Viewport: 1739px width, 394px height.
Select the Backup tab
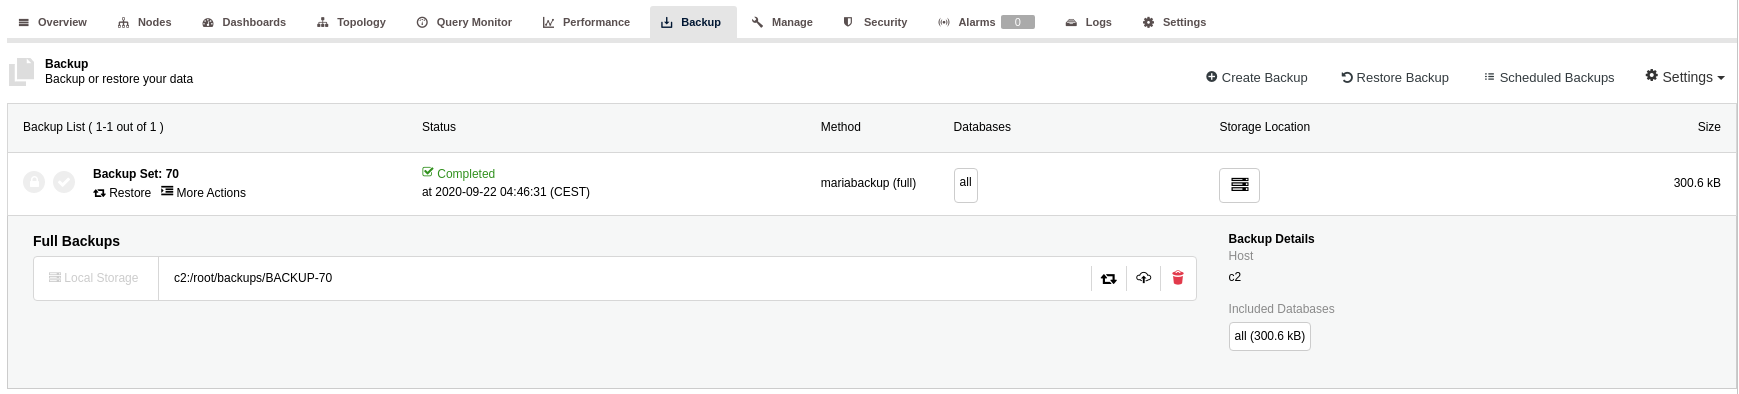692,22
